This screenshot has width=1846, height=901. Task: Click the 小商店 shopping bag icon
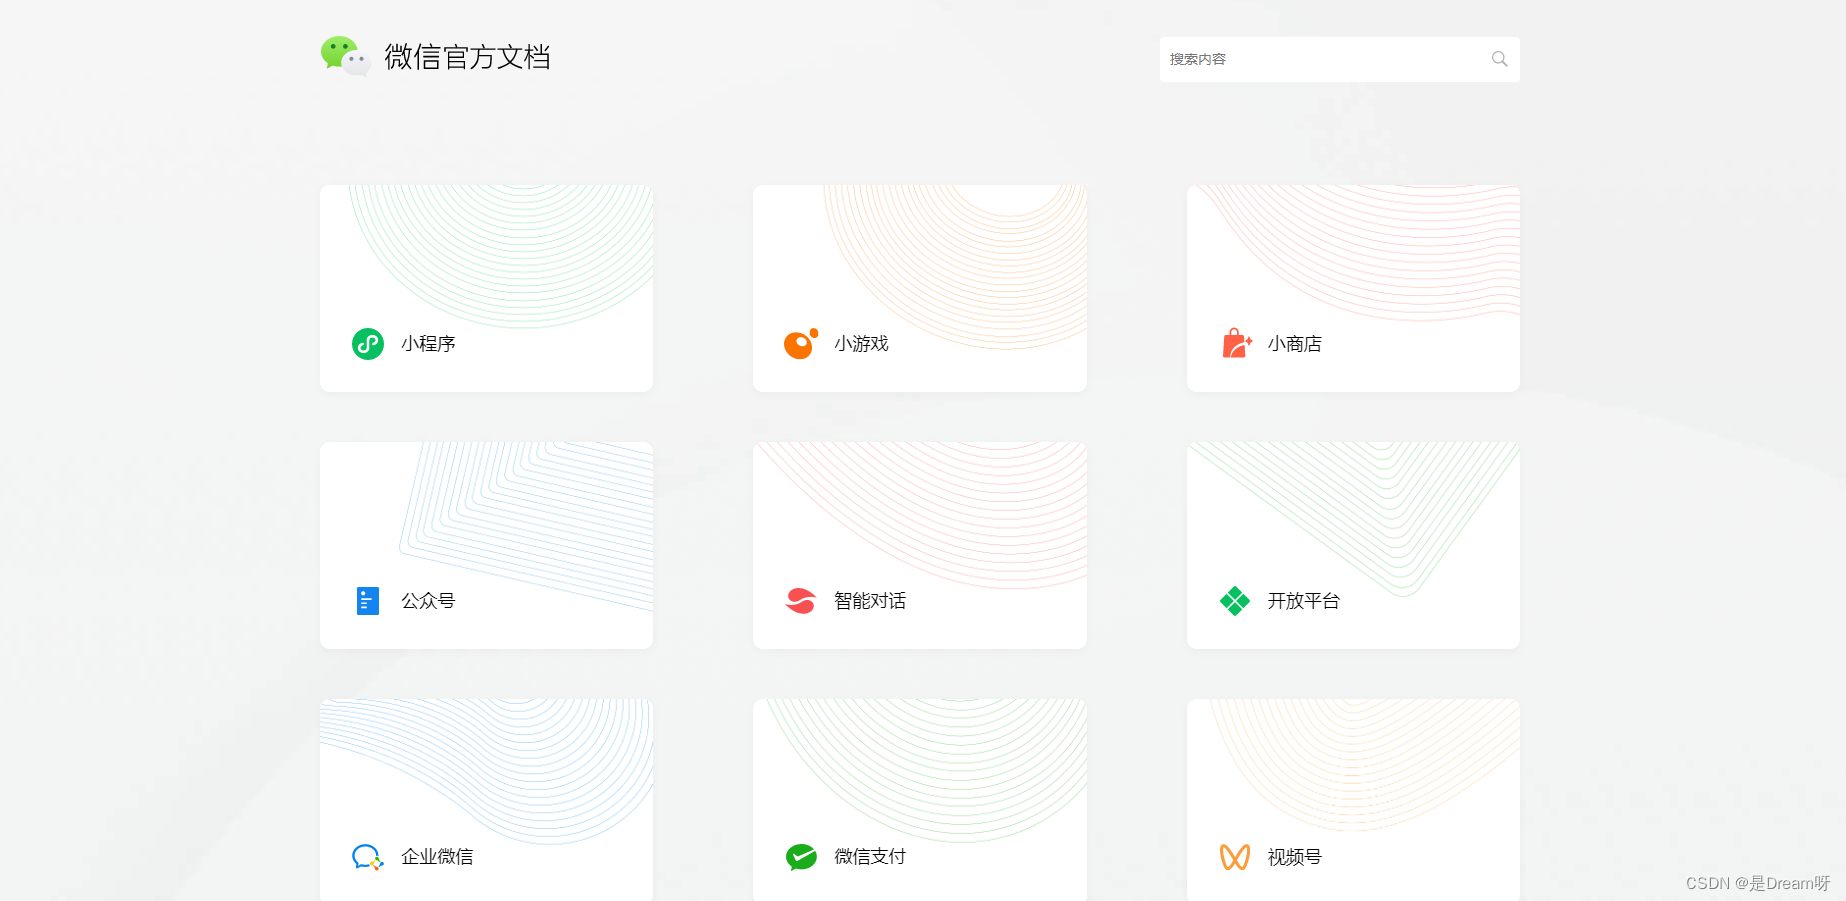pyautogui.click(x=1235, y=343)
